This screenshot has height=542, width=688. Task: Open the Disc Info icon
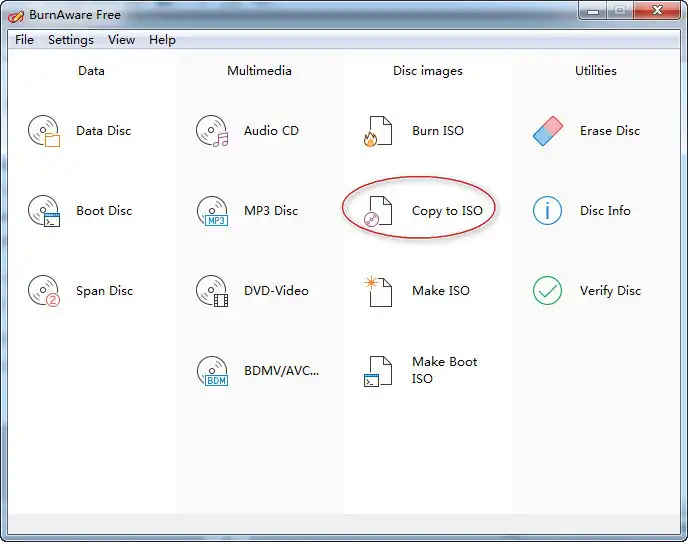click(548, 211)
